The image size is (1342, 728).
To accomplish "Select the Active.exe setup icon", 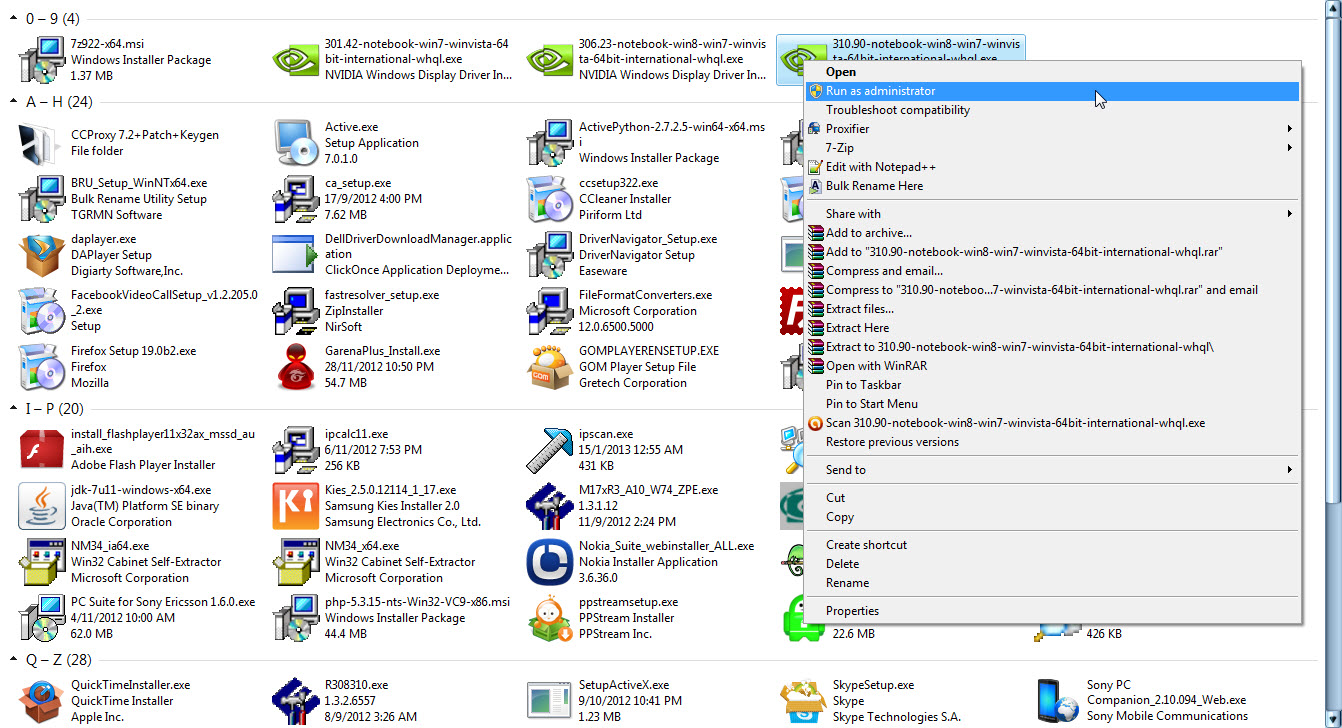I will (295, 143).
